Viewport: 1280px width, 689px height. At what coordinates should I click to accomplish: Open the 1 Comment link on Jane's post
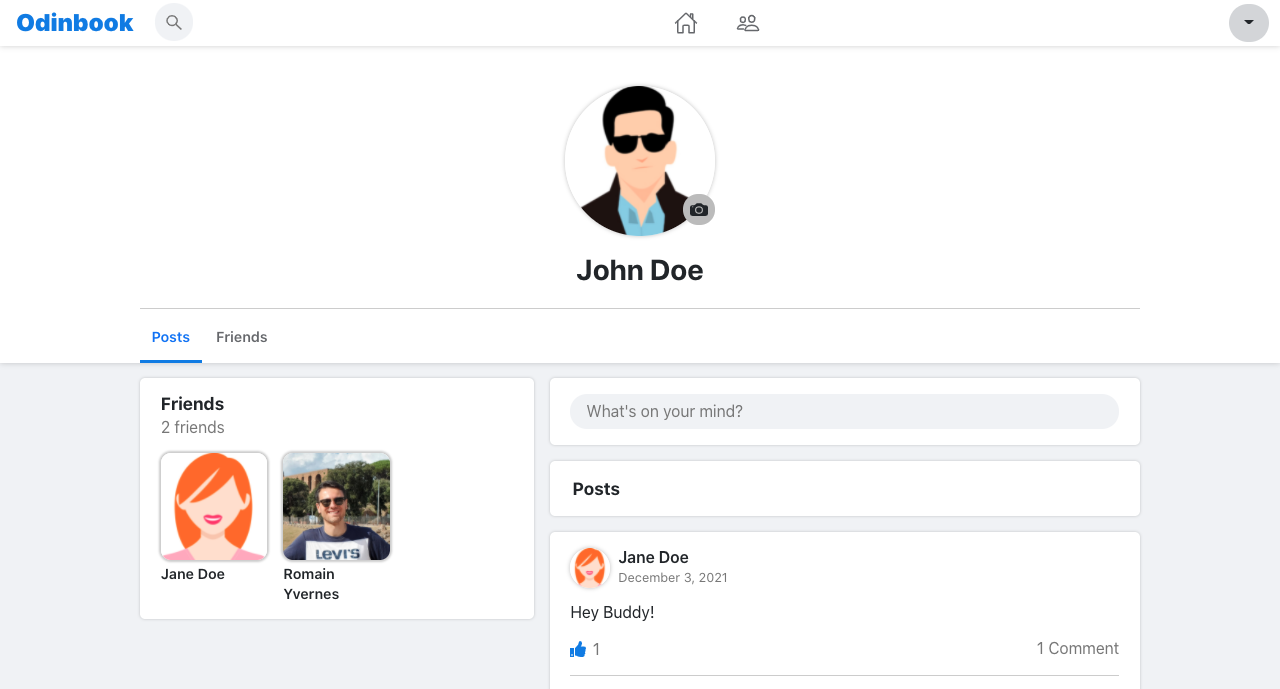[x=1077, y=648]
